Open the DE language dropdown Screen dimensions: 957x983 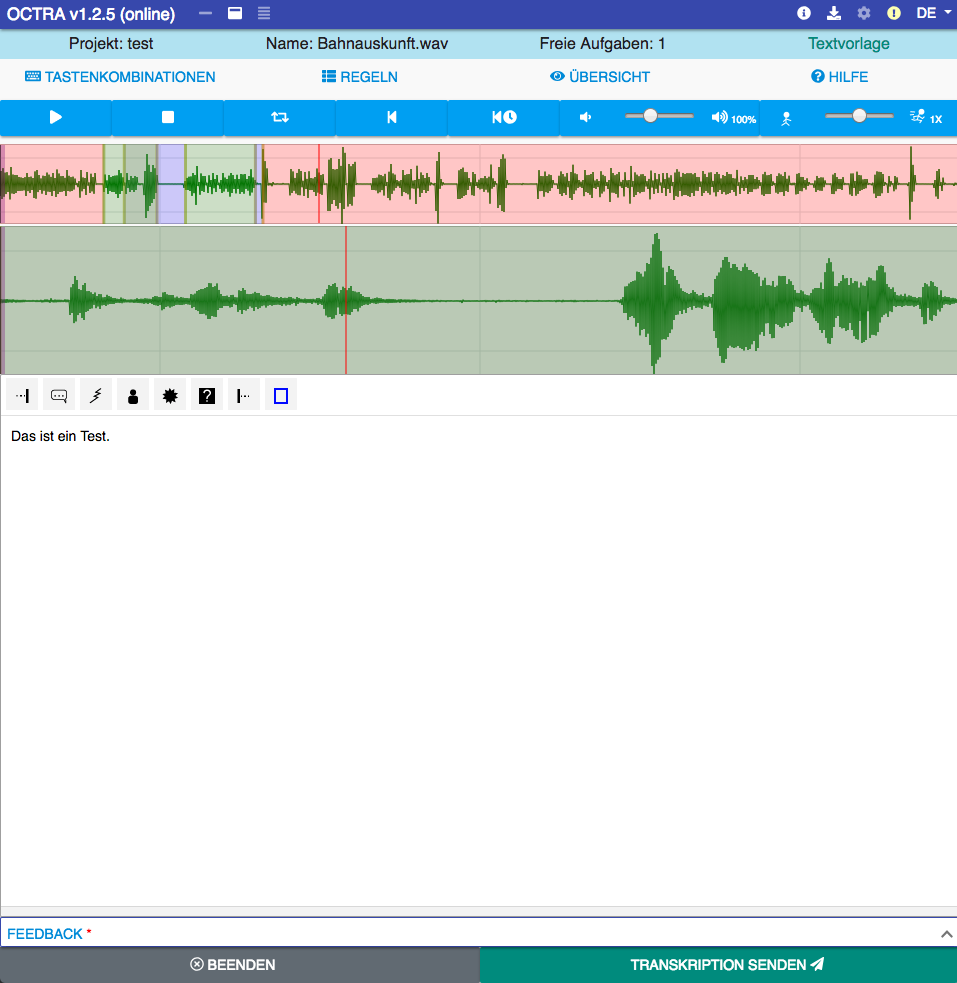[933, 14]
